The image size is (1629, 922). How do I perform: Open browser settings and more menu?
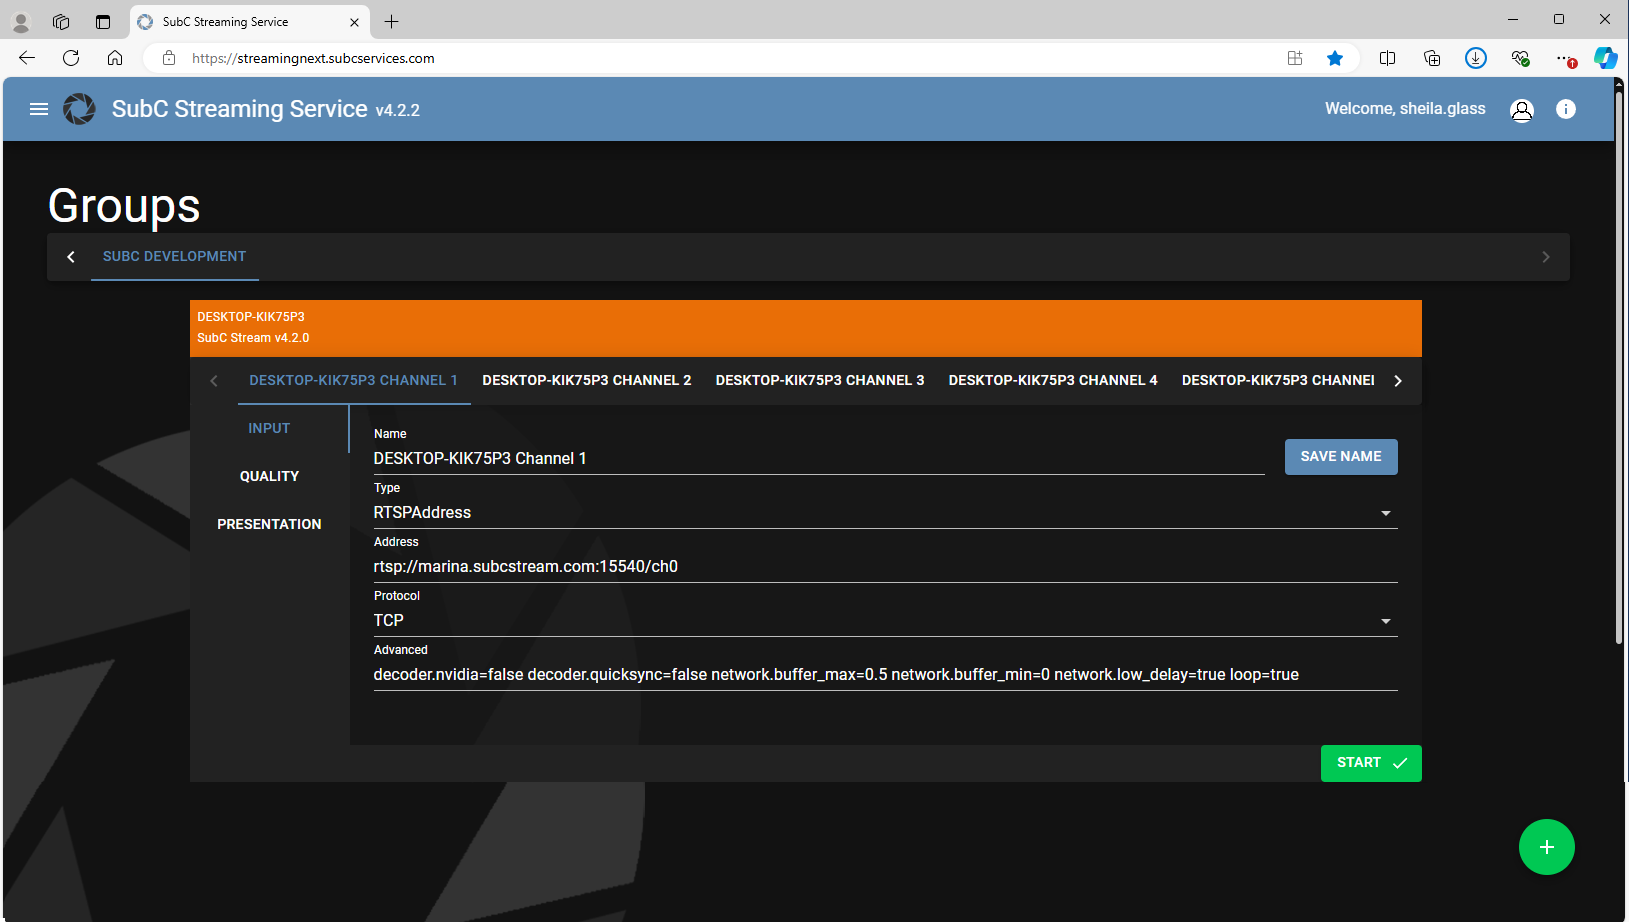pyautogui.click(x=1566, y=58)
